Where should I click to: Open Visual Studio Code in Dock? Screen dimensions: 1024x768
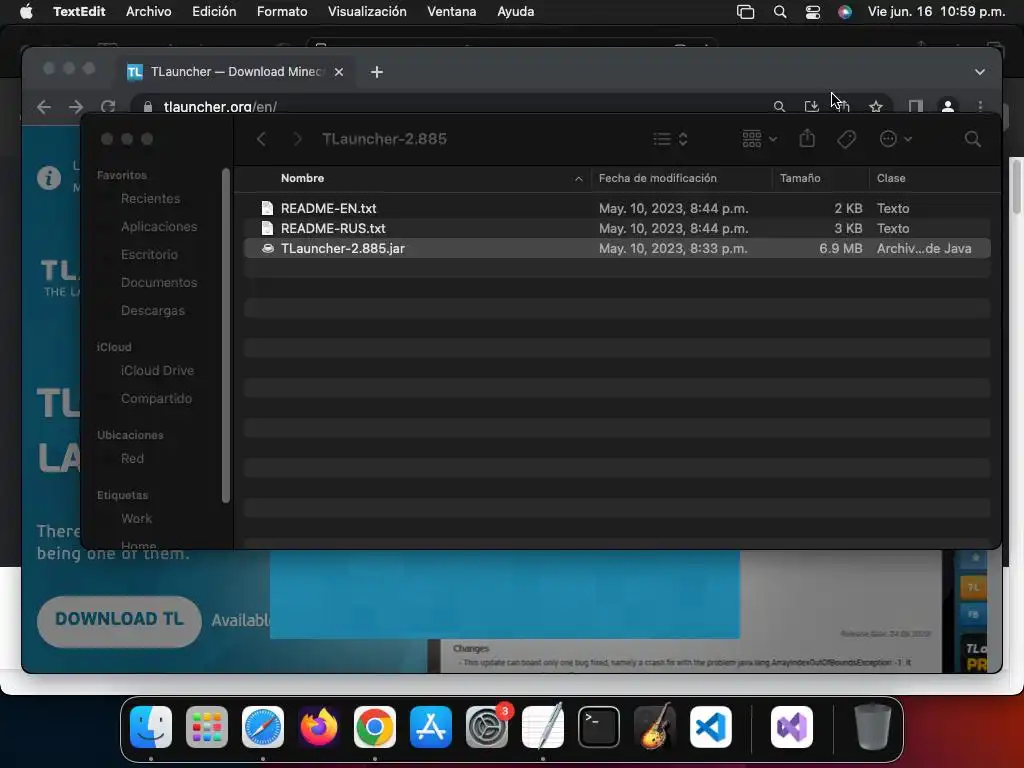click(711, 727)
